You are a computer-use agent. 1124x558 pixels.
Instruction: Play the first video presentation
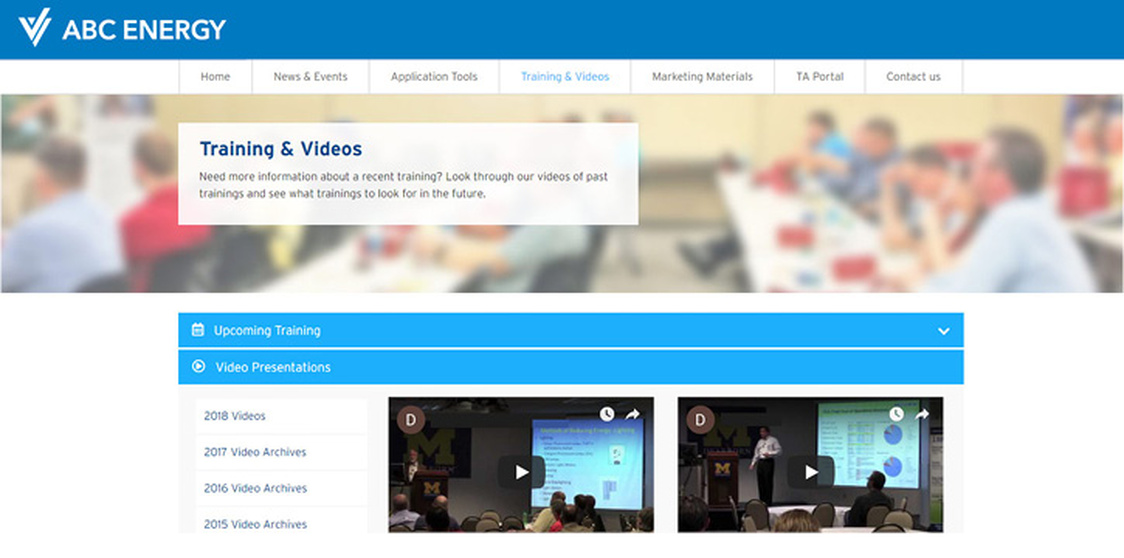[x=521, y=472]
